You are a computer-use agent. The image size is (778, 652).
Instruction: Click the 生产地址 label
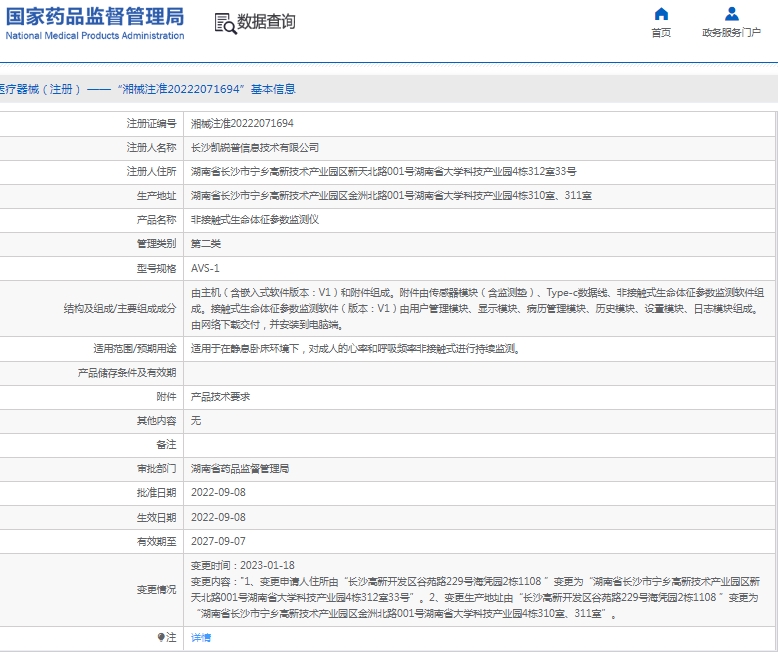156,196
